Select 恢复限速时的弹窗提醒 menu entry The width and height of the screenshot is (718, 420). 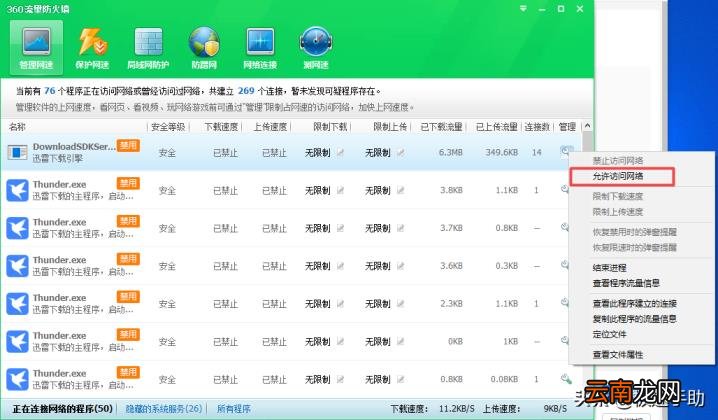[x=635, y=248]
